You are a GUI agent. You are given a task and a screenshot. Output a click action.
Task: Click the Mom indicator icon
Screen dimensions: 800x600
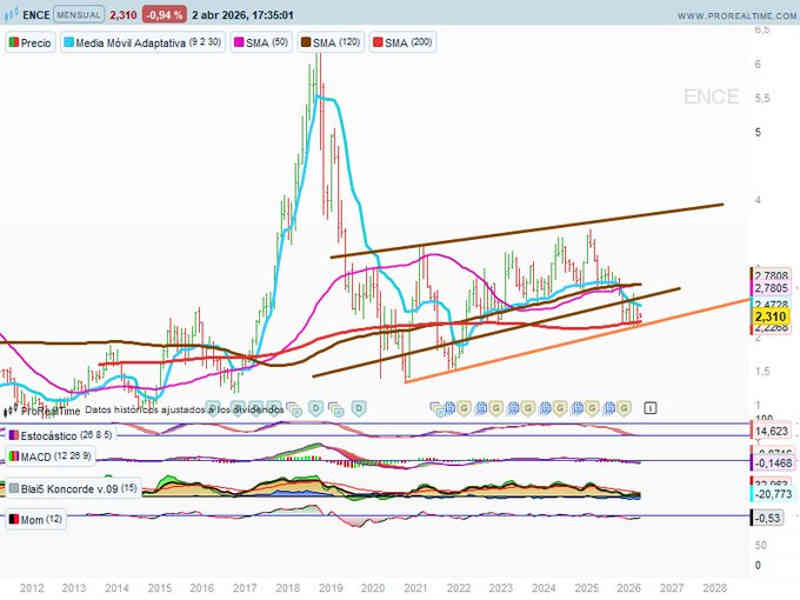click(x=14, y=520)
